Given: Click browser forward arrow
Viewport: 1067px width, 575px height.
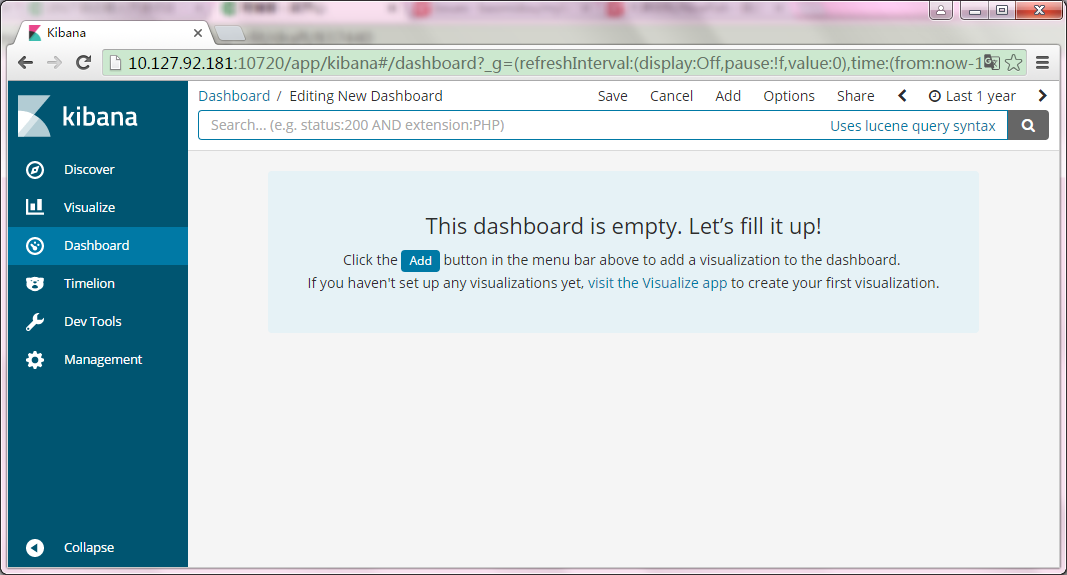Looking at the screenshot, I should tap(54, 63).
